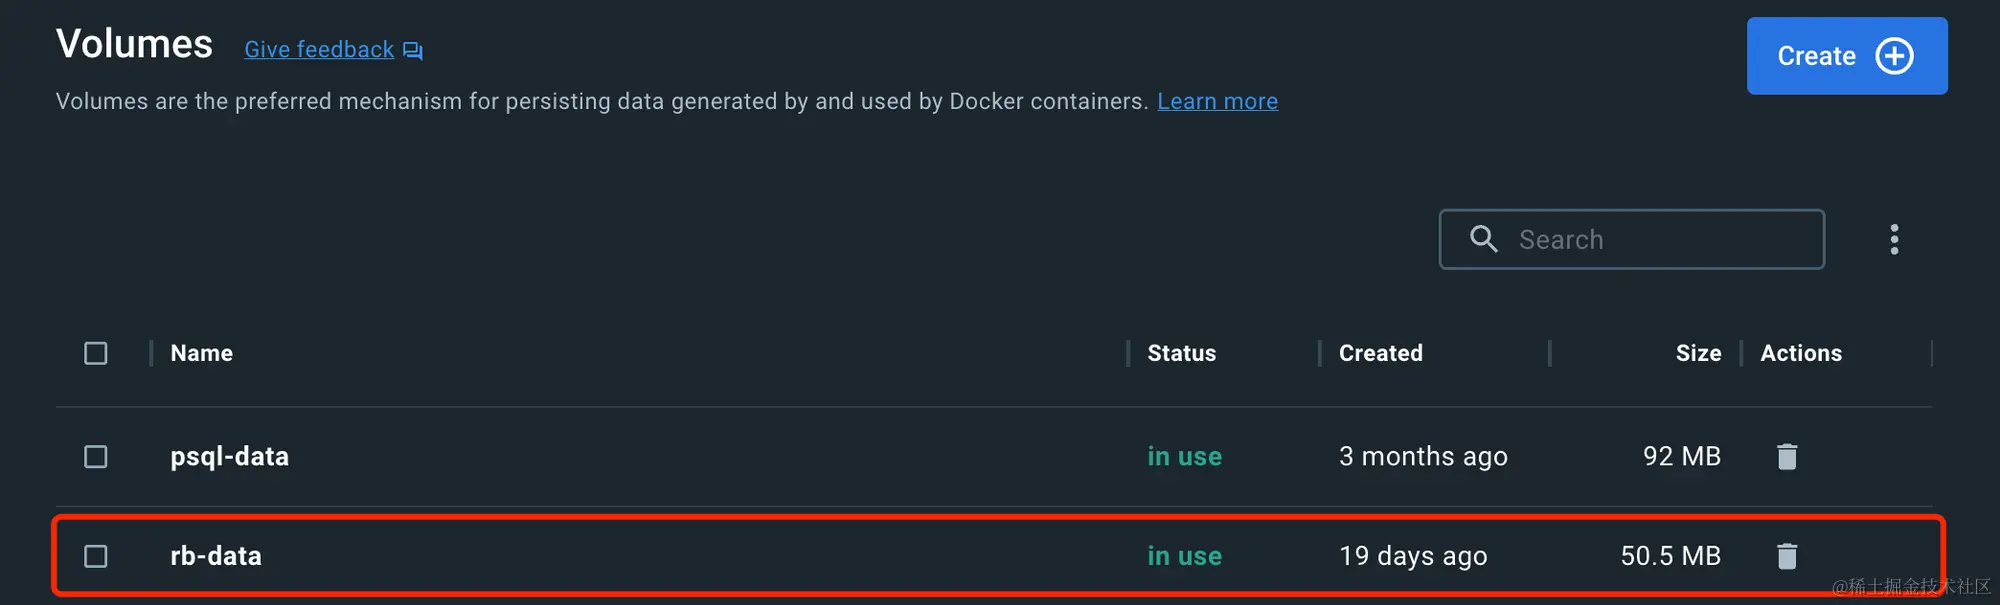Check the rb-data volume checkbox
The width and height of the screenshot is (2000, 605).
coord(96,556)
